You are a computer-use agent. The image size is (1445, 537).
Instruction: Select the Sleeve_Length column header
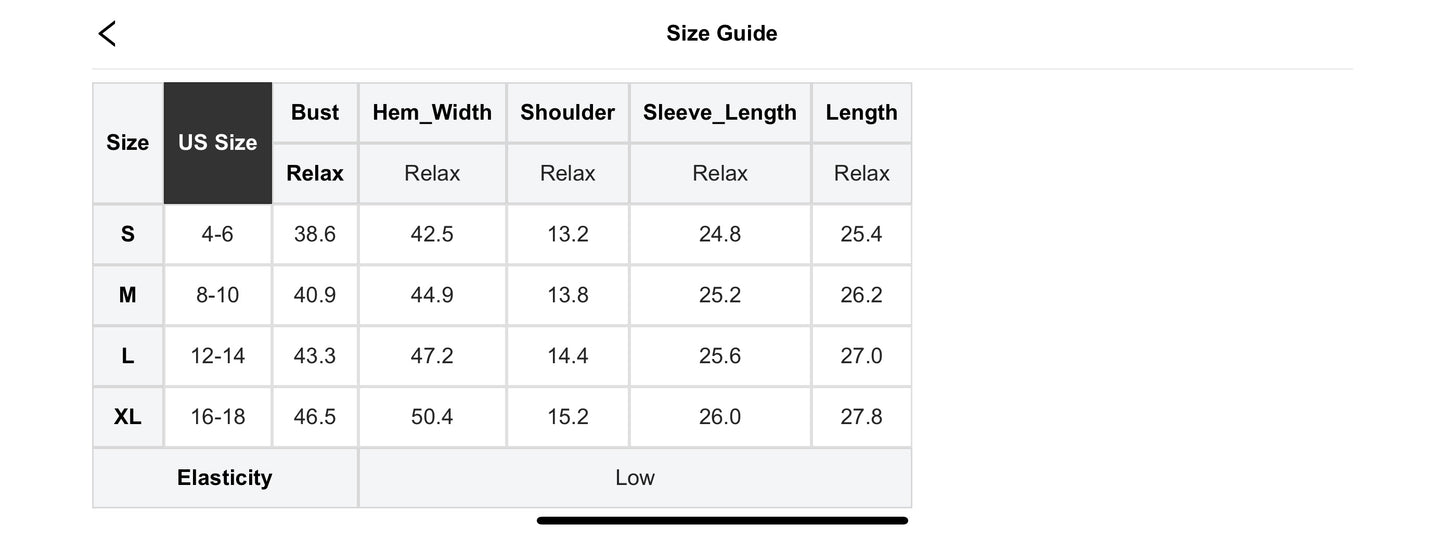click(x=720, y=113)
